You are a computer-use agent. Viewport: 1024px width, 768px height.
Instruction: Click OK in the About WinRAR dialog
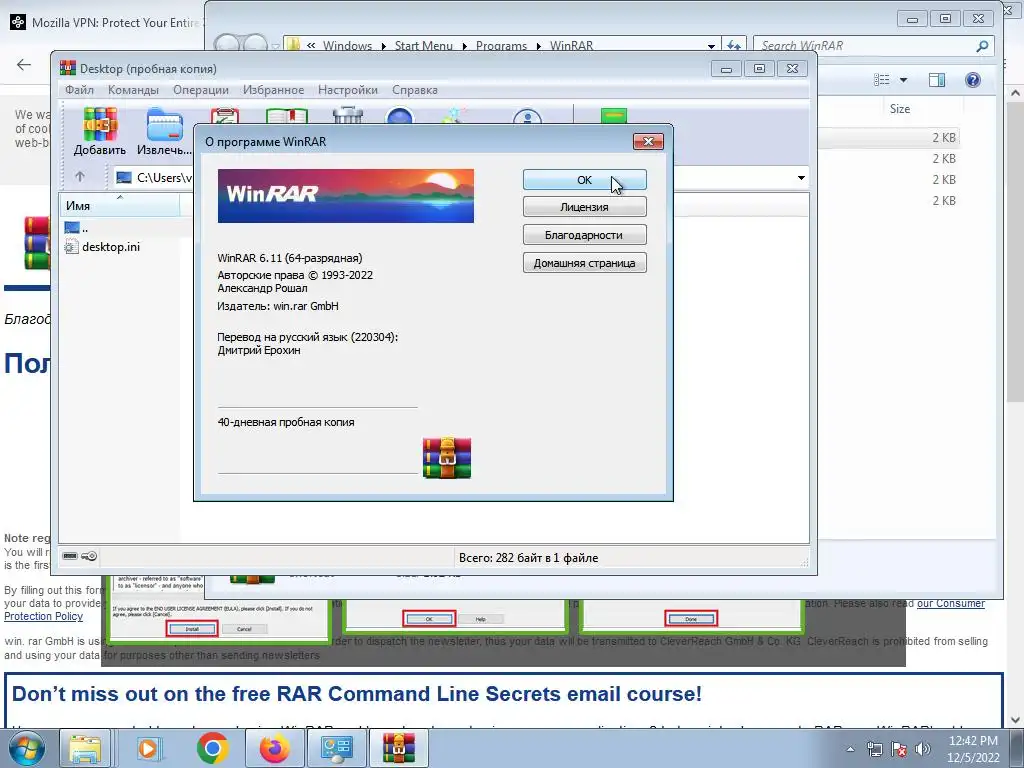click(x=584, y=180)
